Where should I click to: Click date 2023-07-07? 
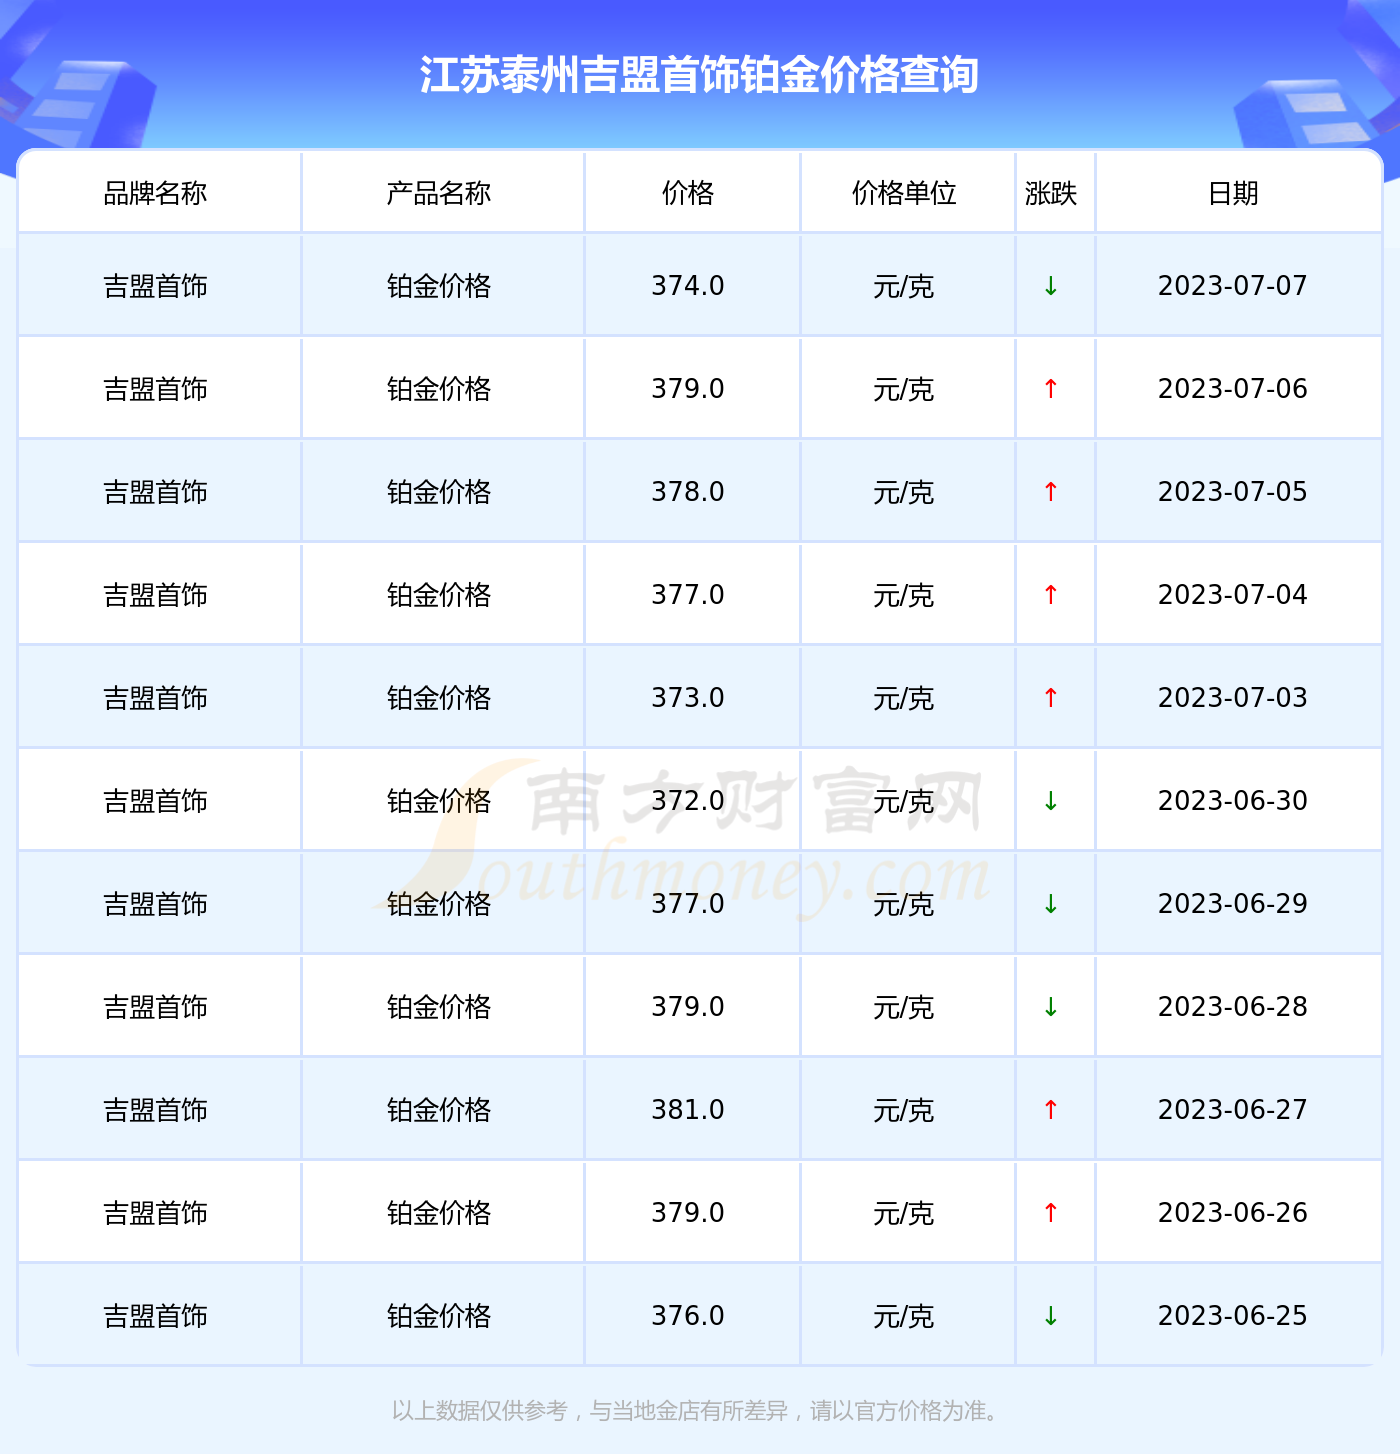tap(1233, 286)
